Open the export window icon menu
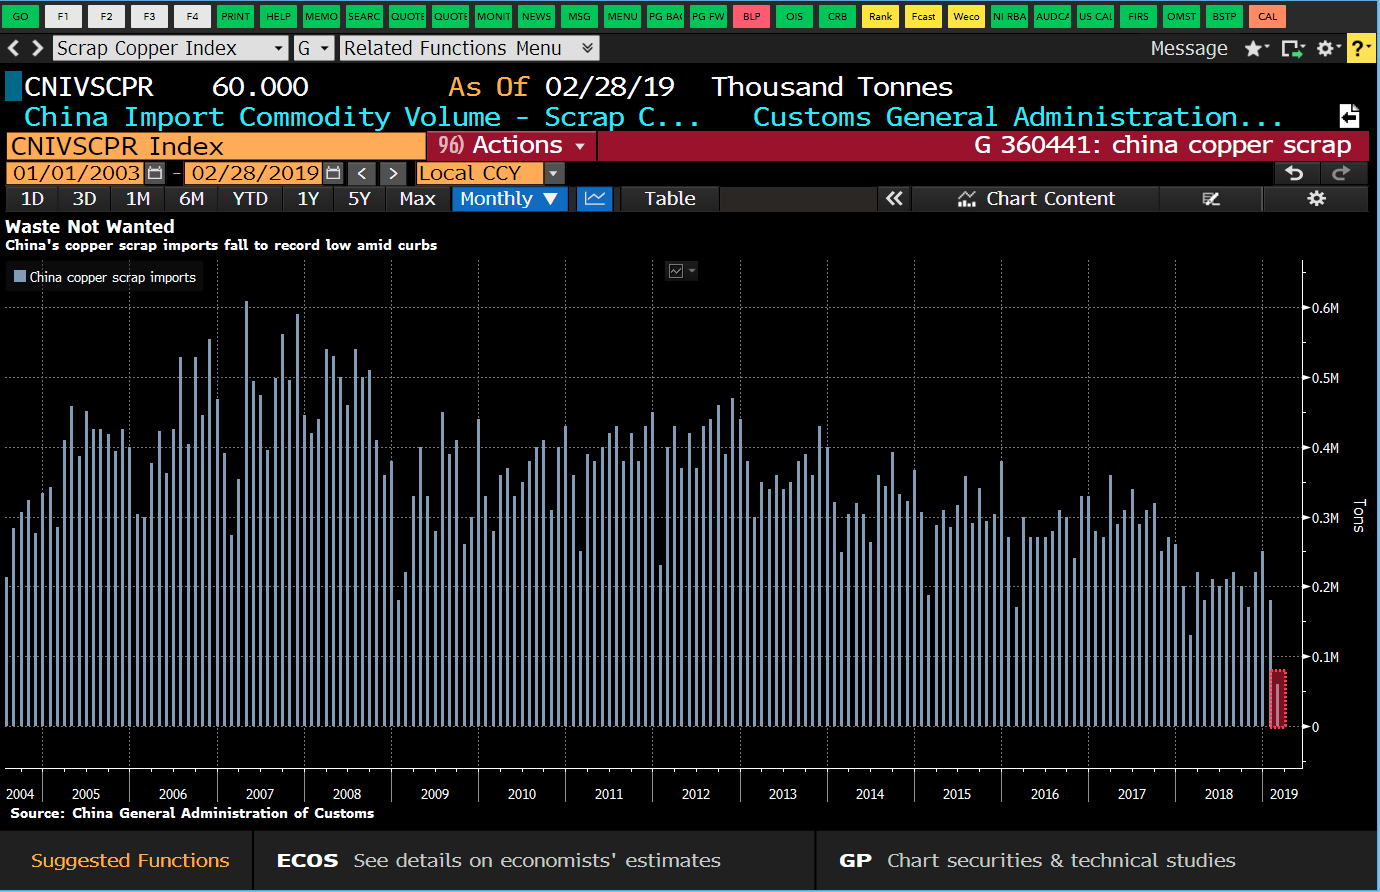1380x892 pixels. tap(1293, 48)
